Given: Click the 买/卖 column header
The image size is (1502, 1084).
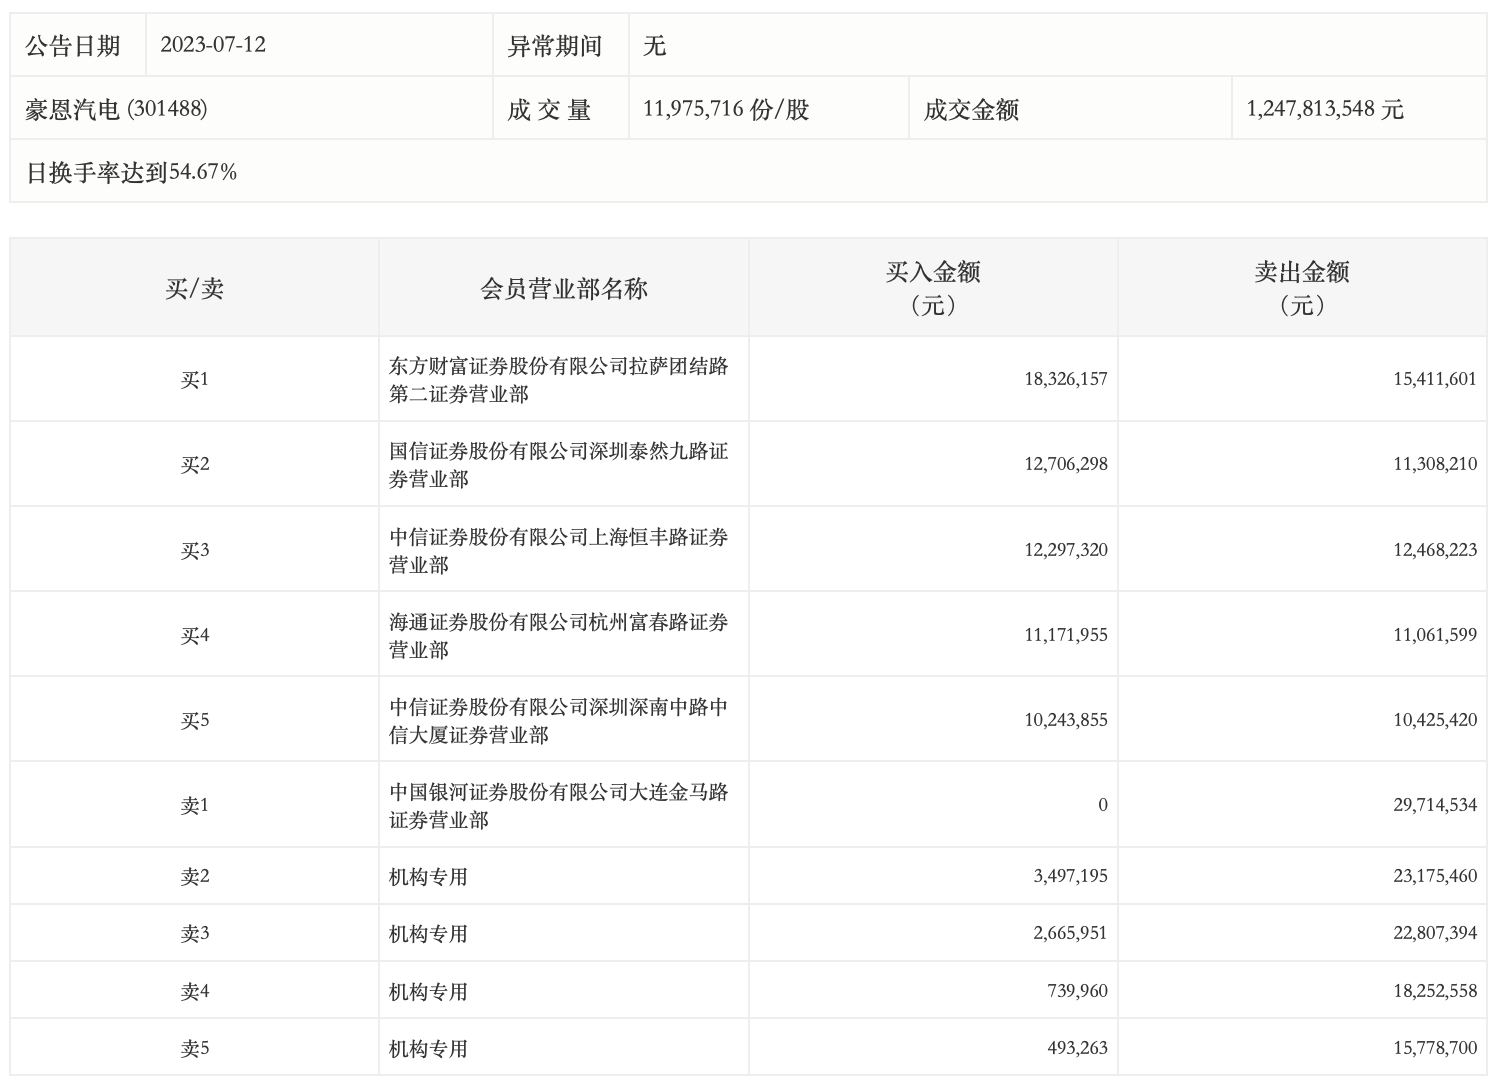Looking at the screenshot, I should [194, 289].
